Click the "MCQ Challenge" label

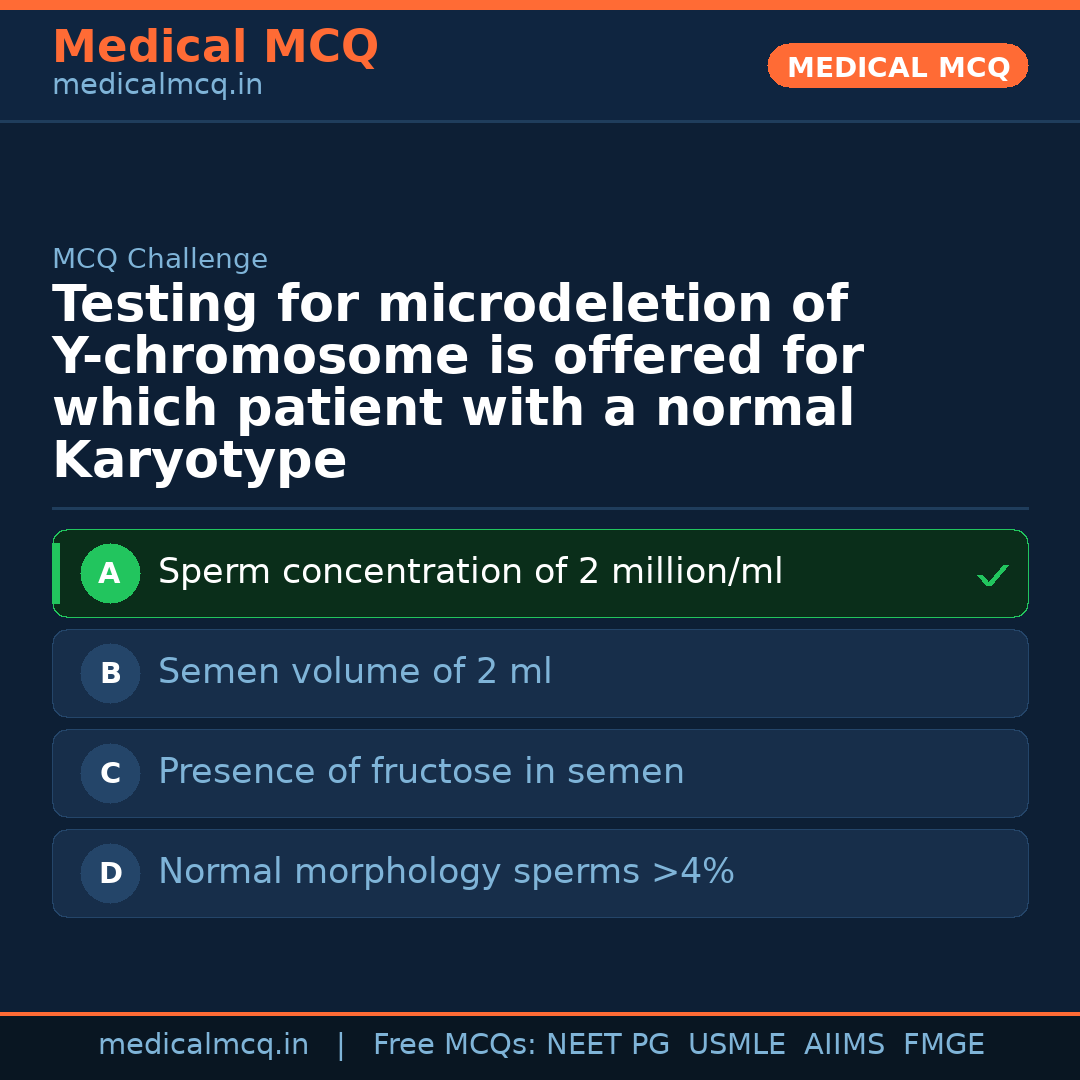click(160, 260)
